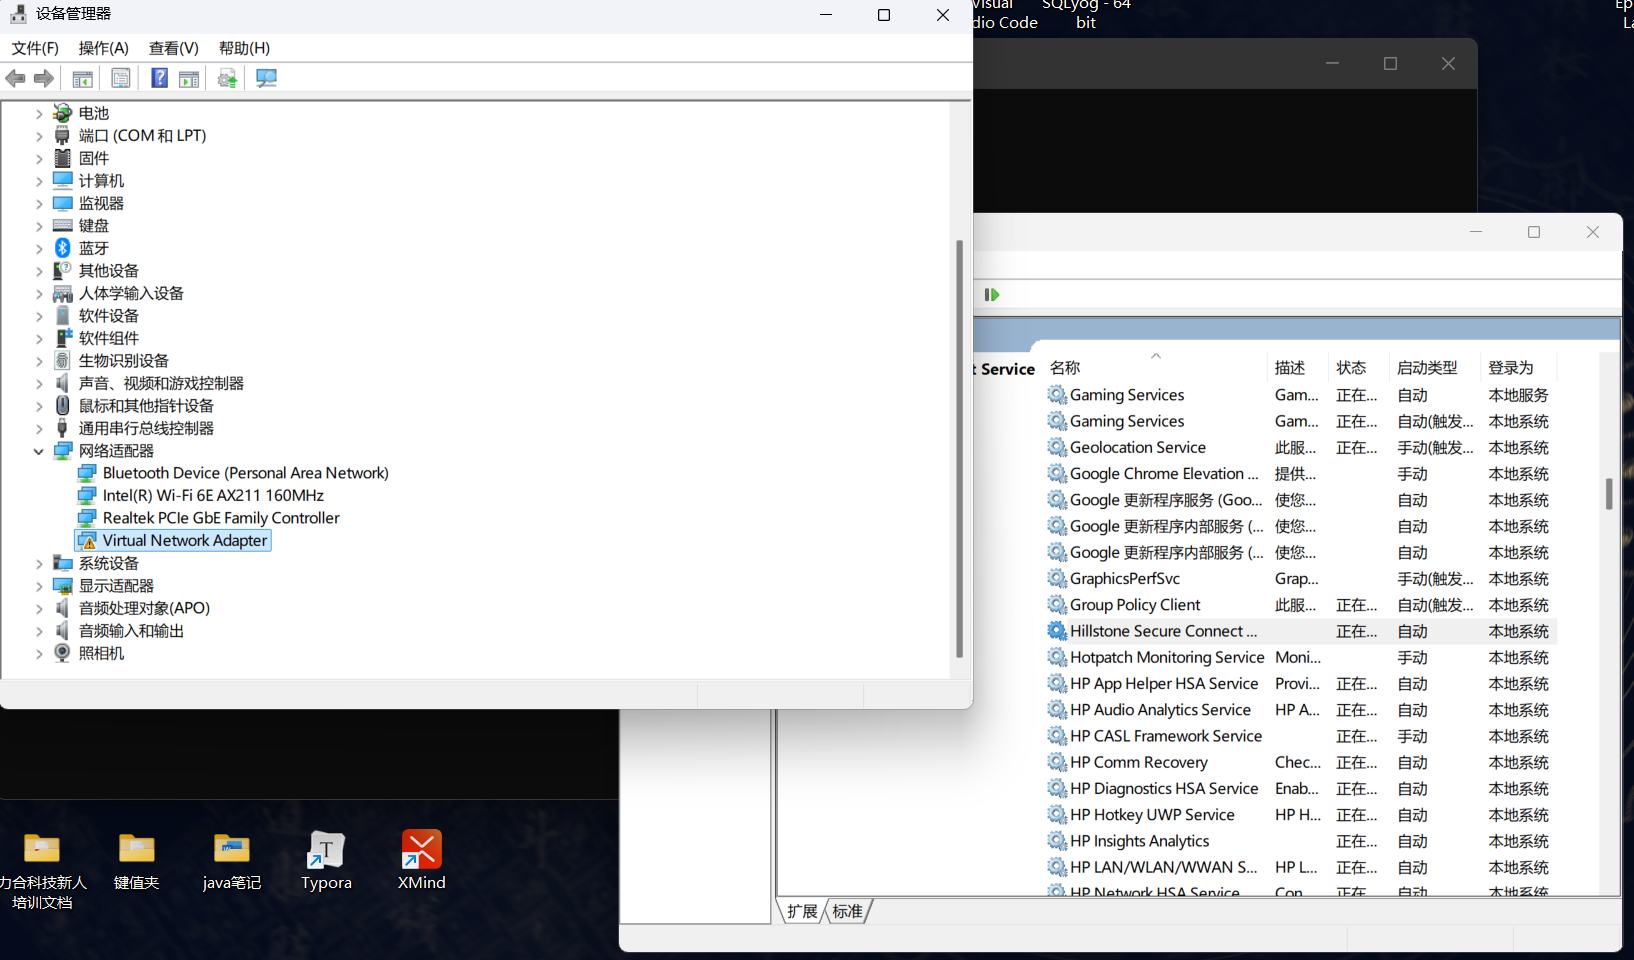Viewport: 1634px width, 960px height.
Task: Expand the 鼠标和其他指针设备 tree node
Action: [39, 406]
